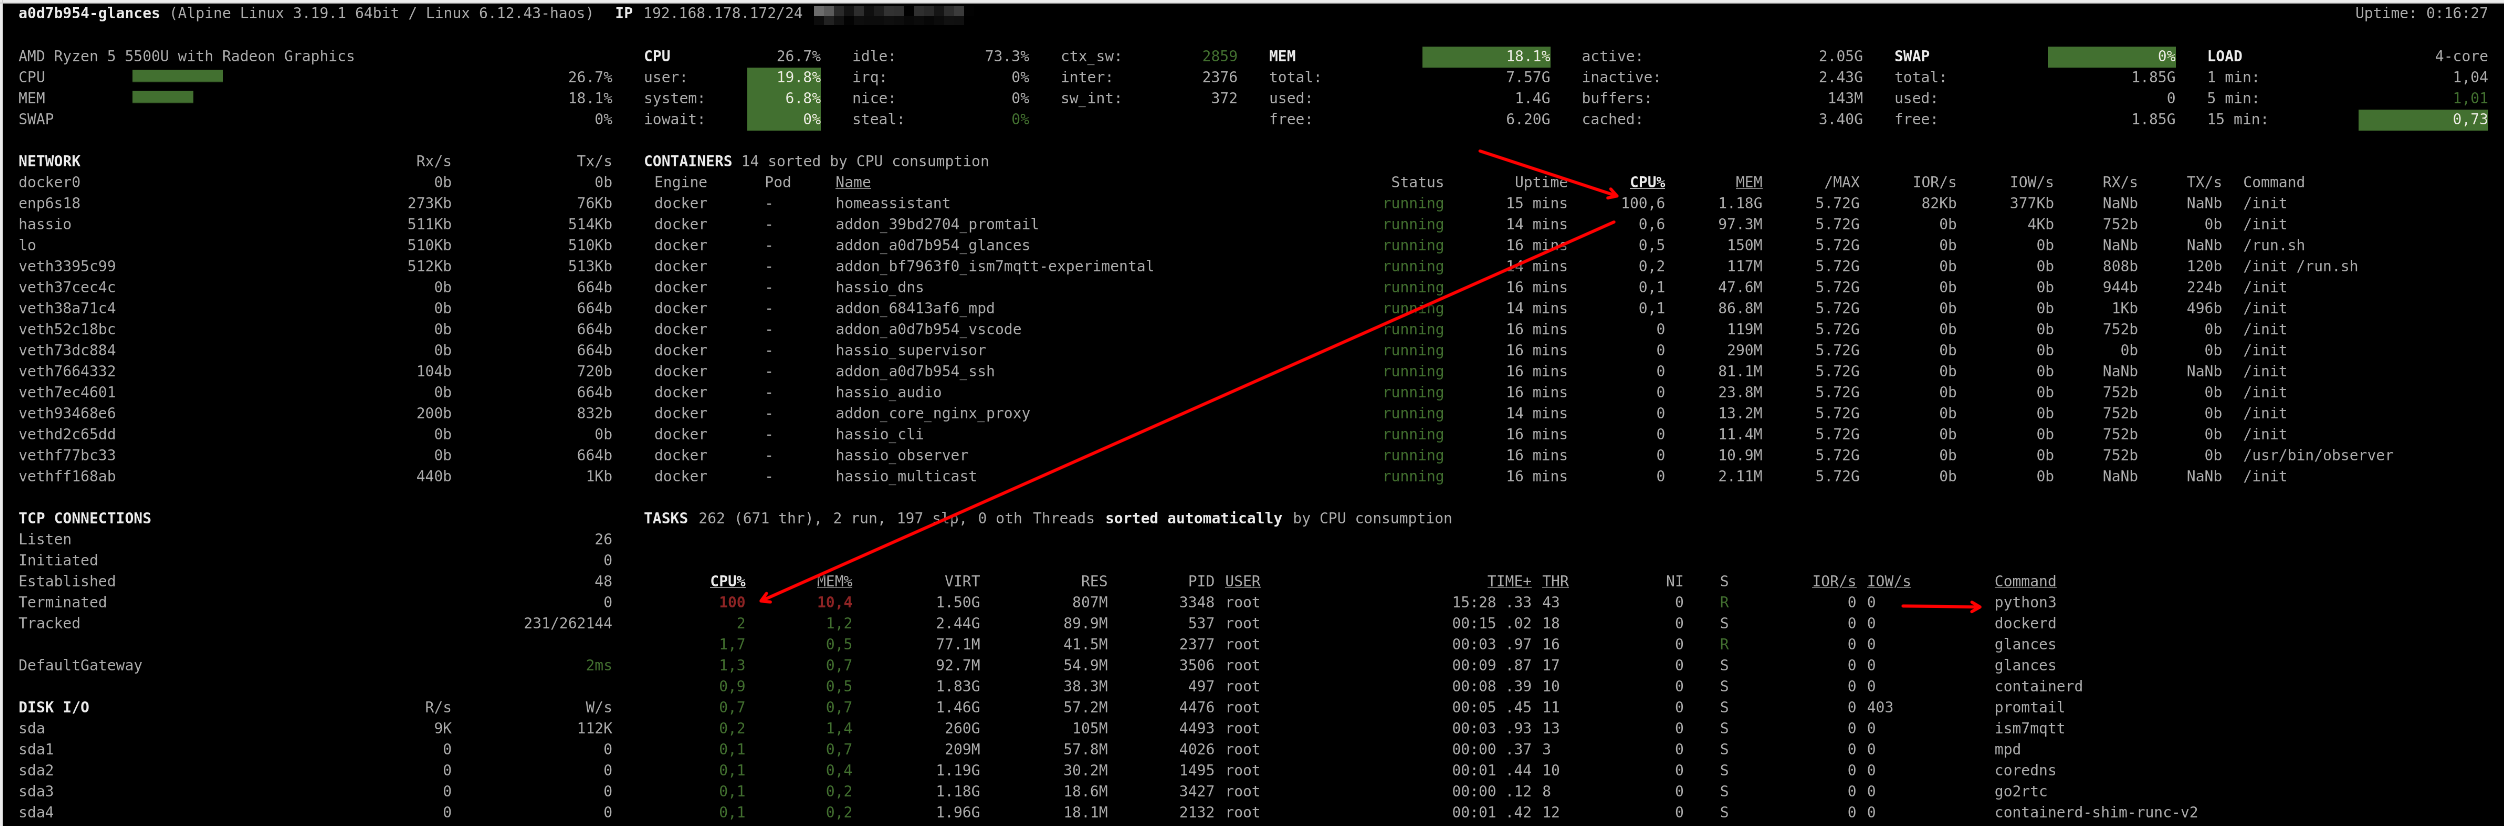2504x826 pixels.
Task: Click the ism7mqtt process command
Action: 2029,728
